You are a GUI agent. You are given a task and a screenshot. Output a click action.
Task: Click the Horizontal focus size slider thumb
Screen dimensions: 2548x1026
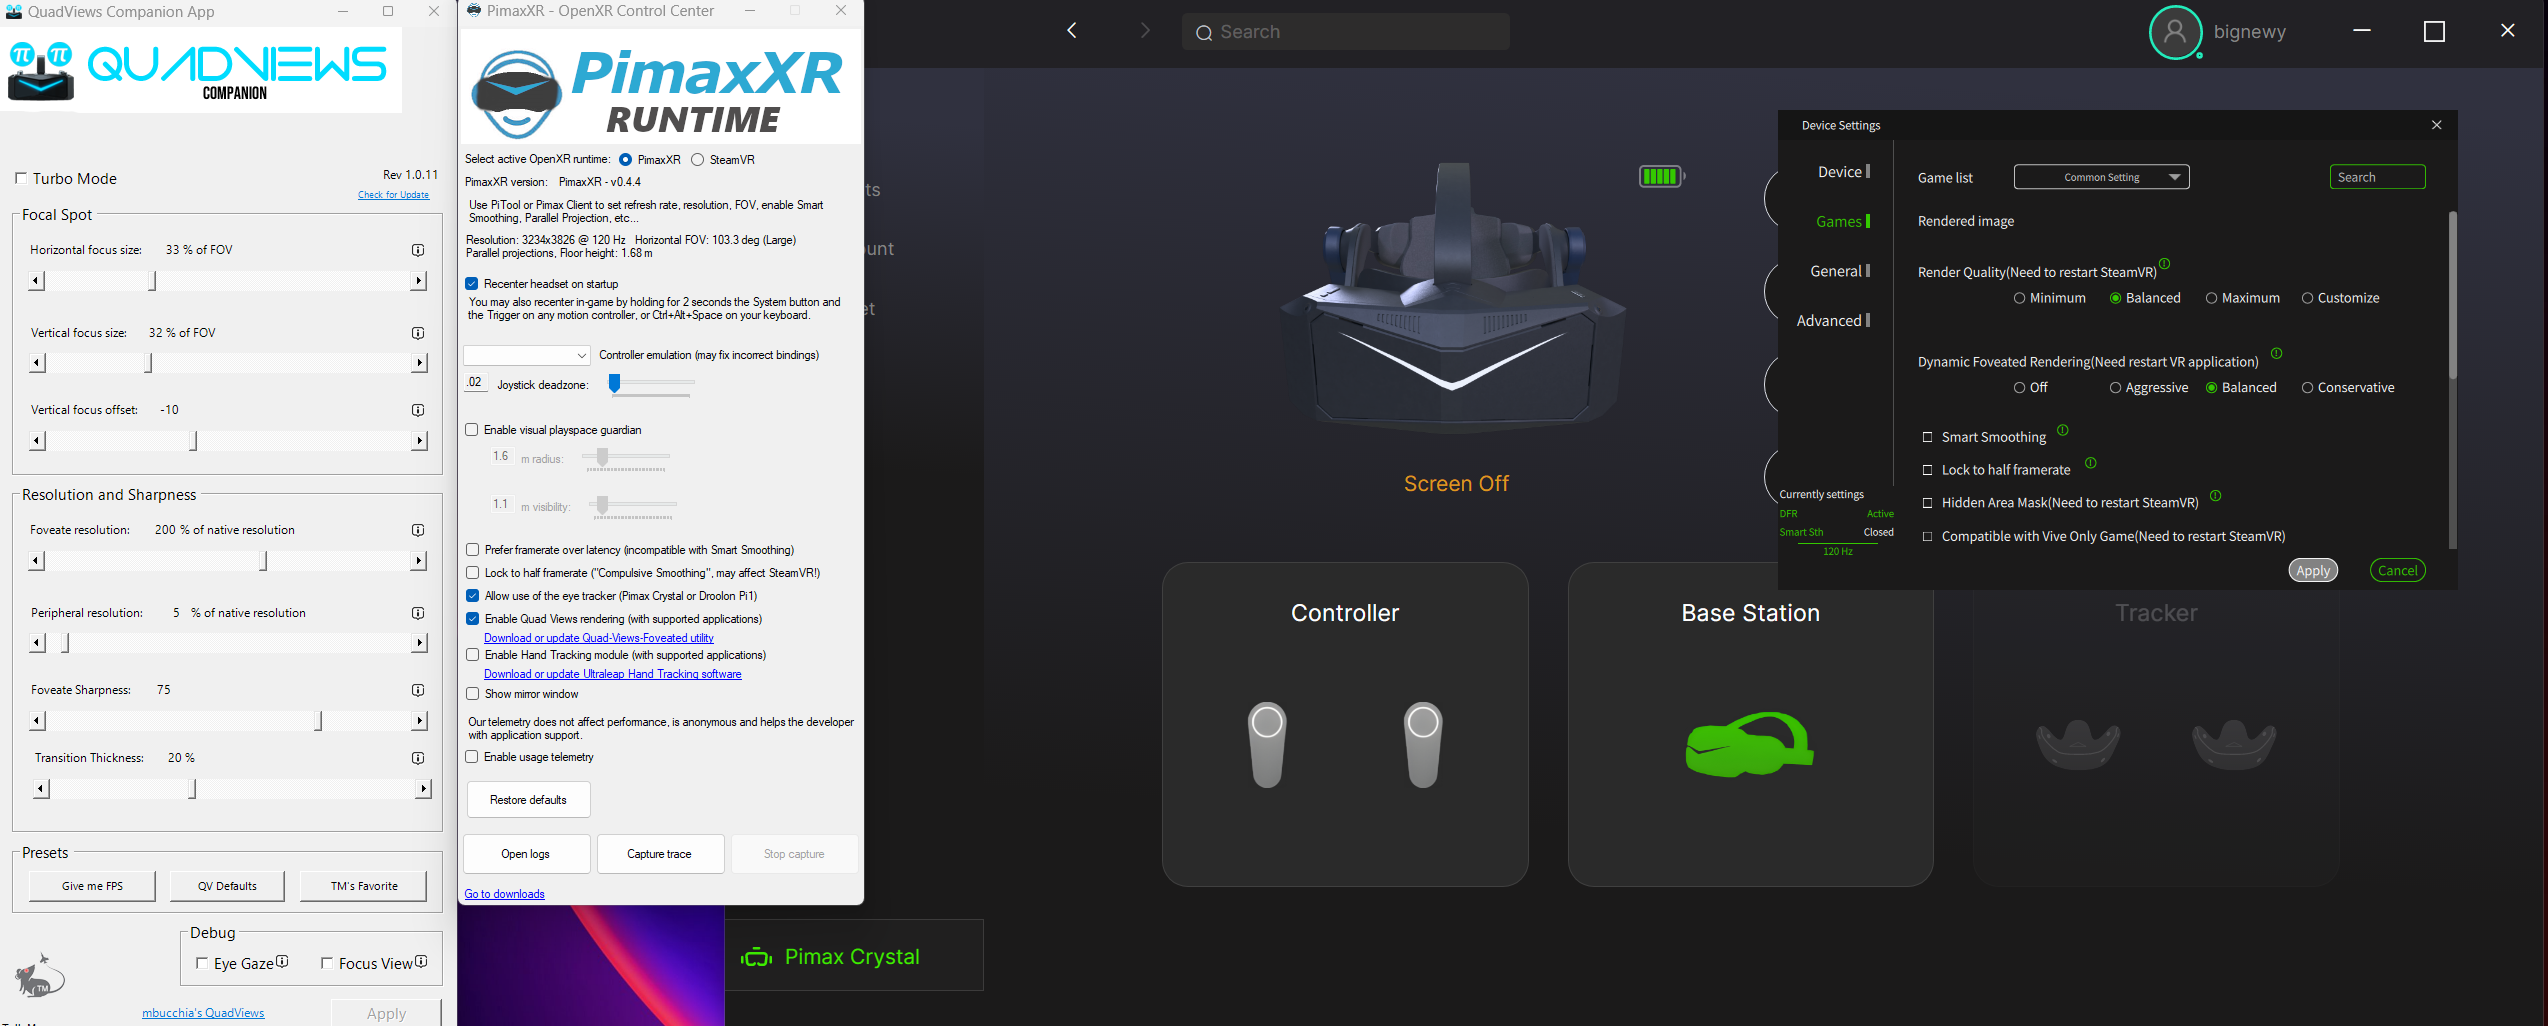(153, 281)
